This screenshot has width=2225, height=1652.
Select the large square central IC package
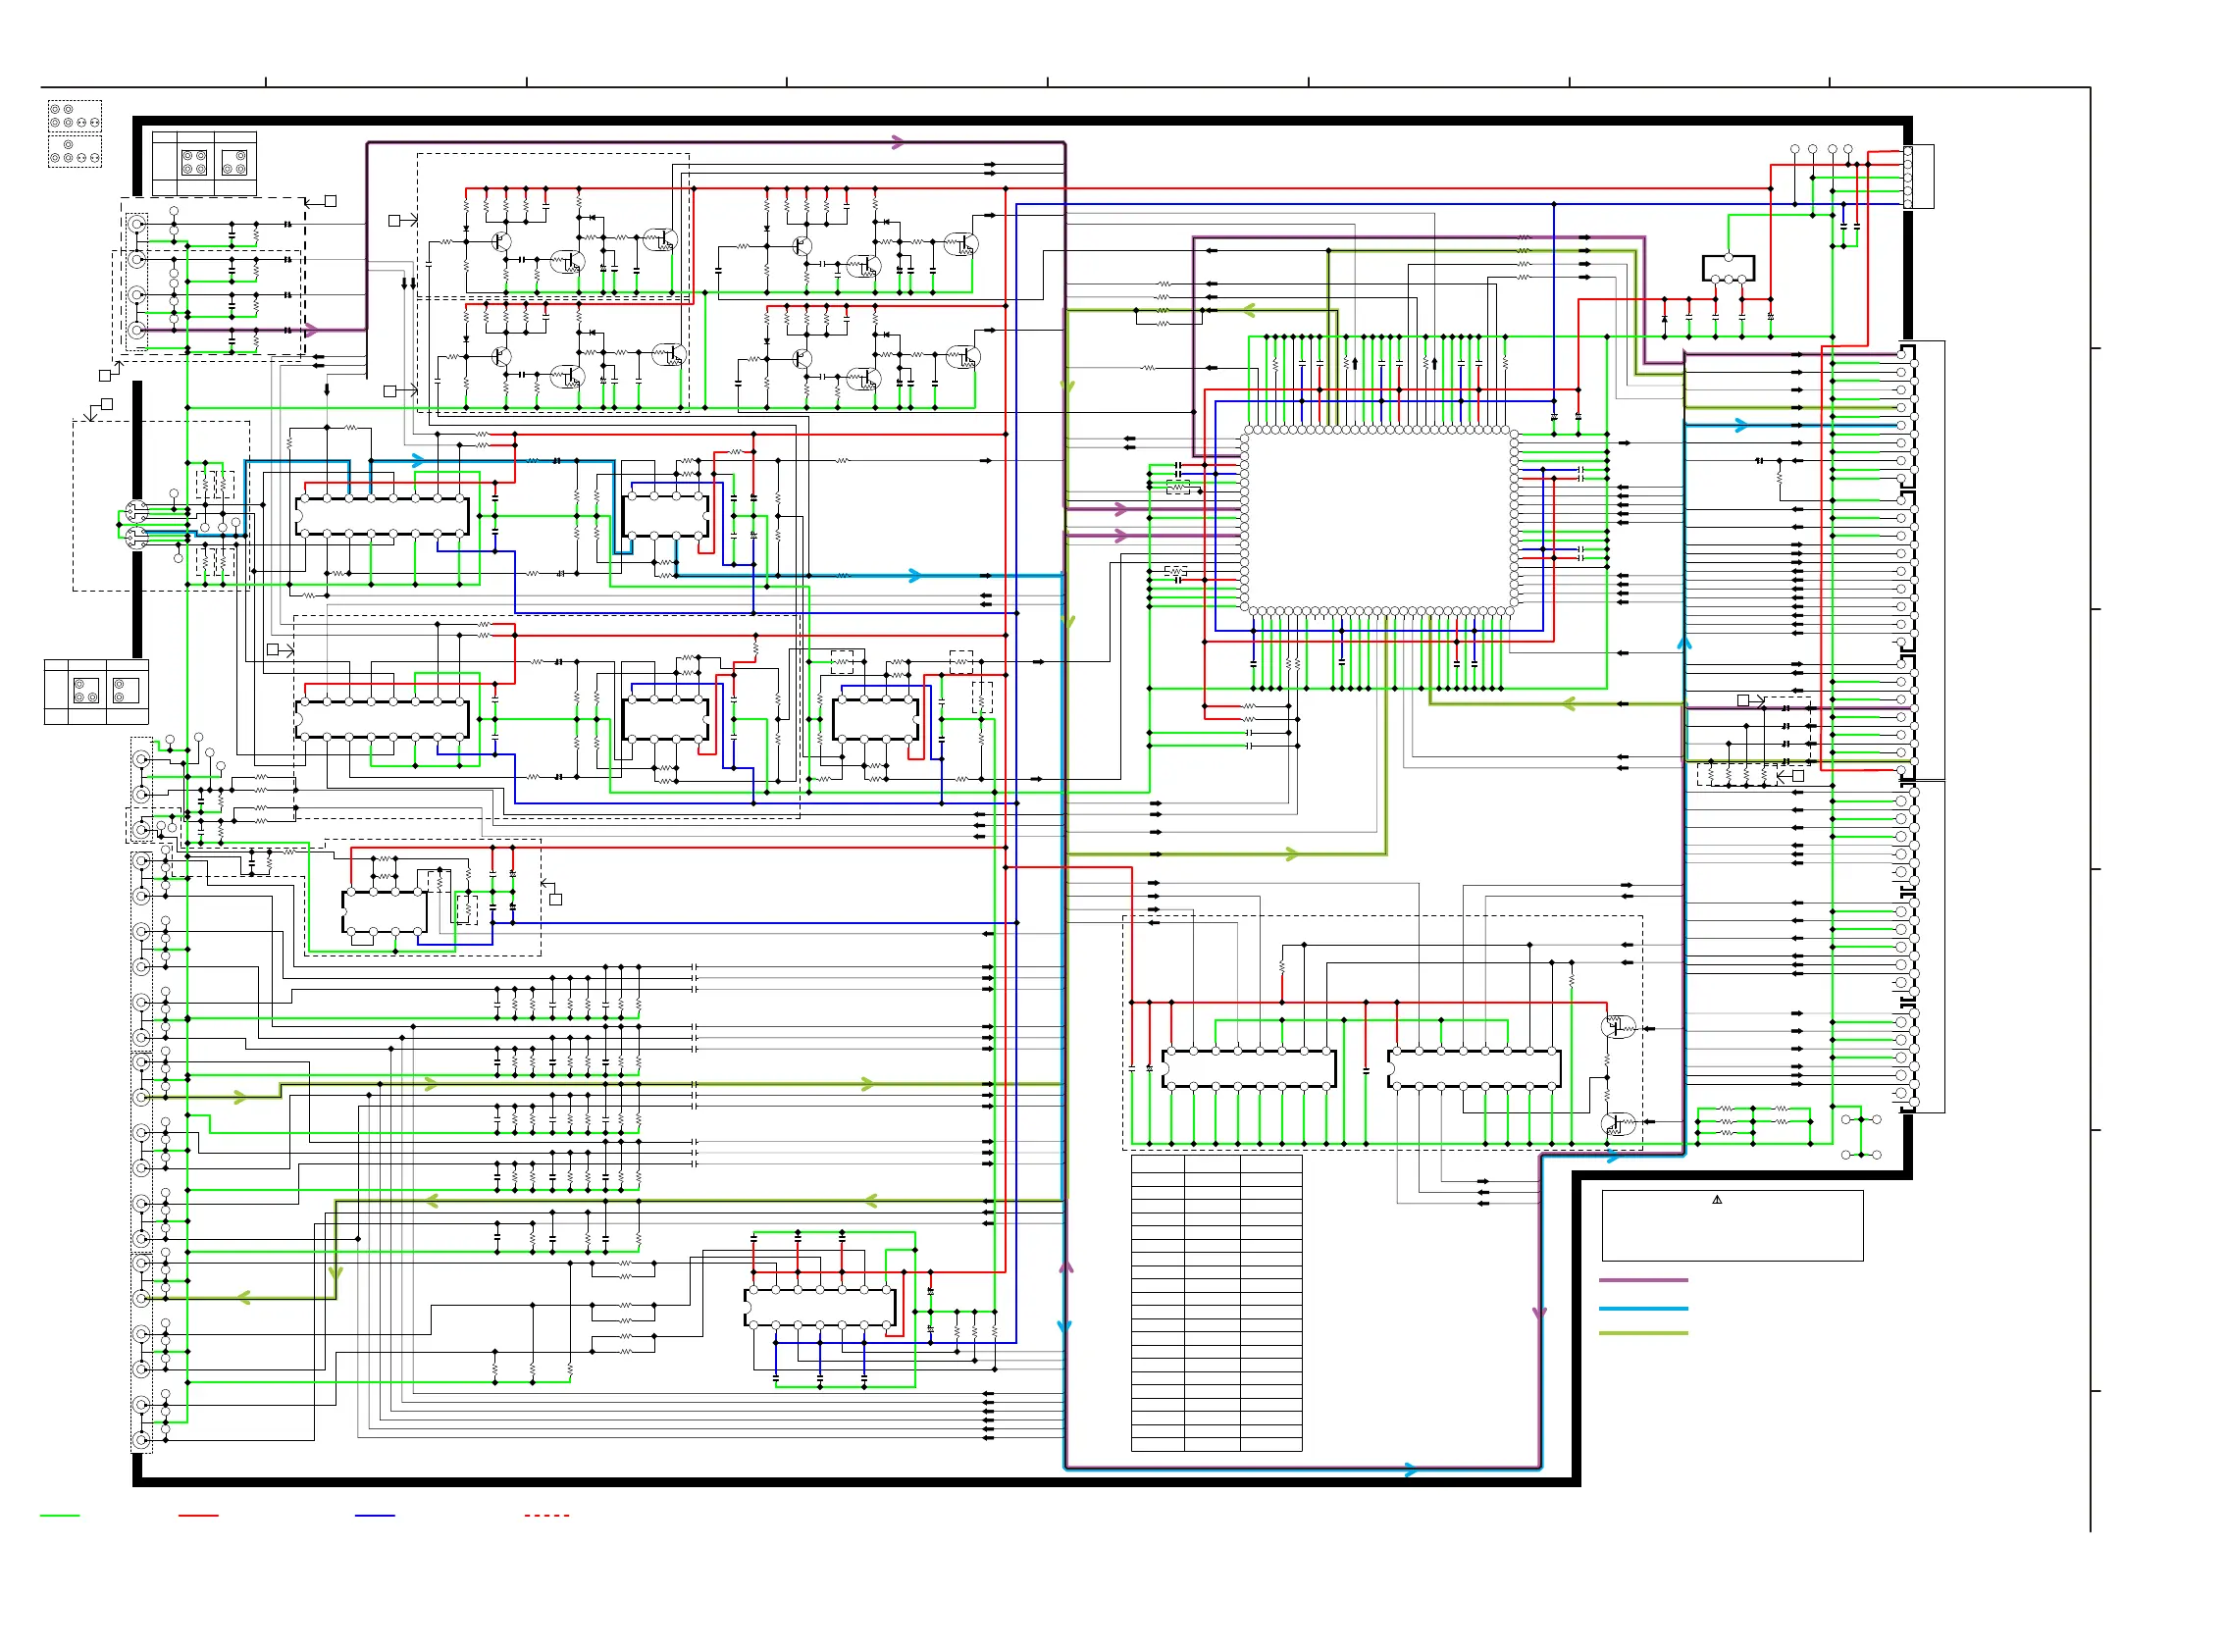[1379, 521]
